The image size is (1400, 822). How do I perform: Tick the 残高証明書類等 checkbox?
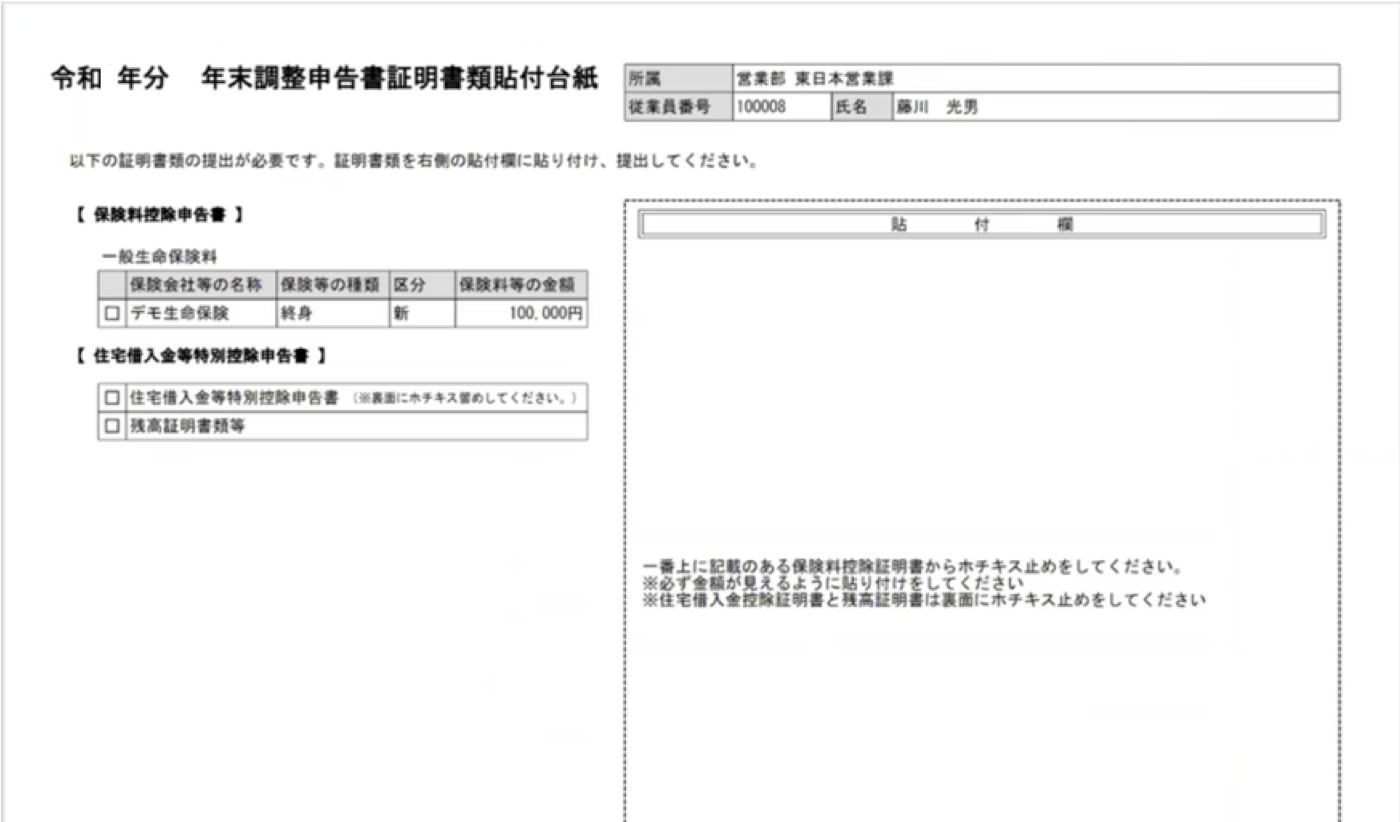111,426
